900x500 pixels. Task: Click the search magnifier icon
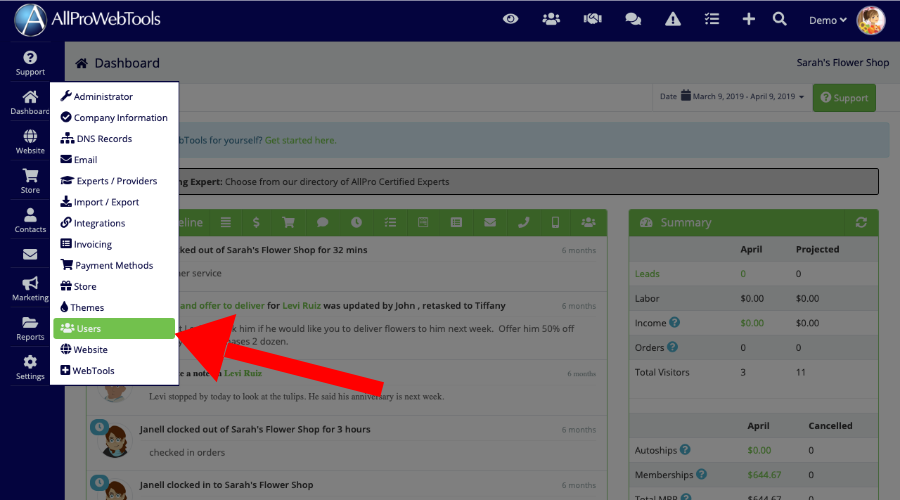[x=779, y=19]
